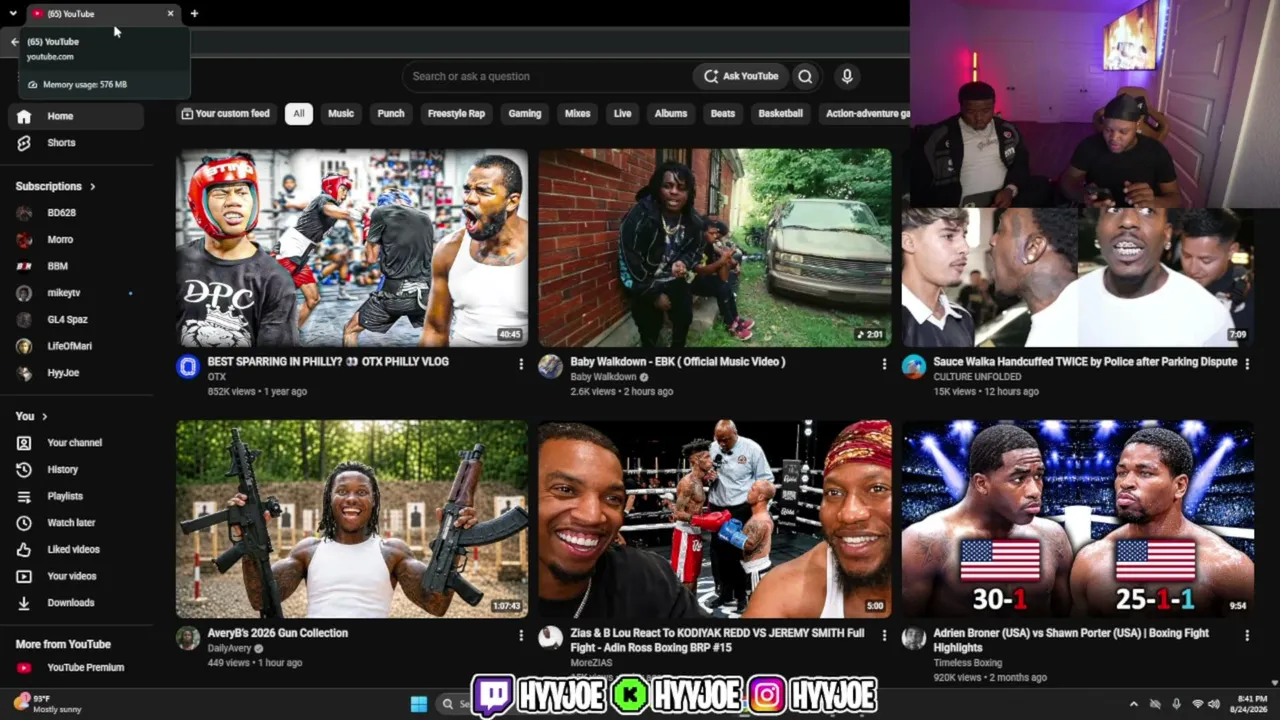Open a new browser tab
The width and height of the screenshot is (1280, 720).
click(x=194, y=13)
